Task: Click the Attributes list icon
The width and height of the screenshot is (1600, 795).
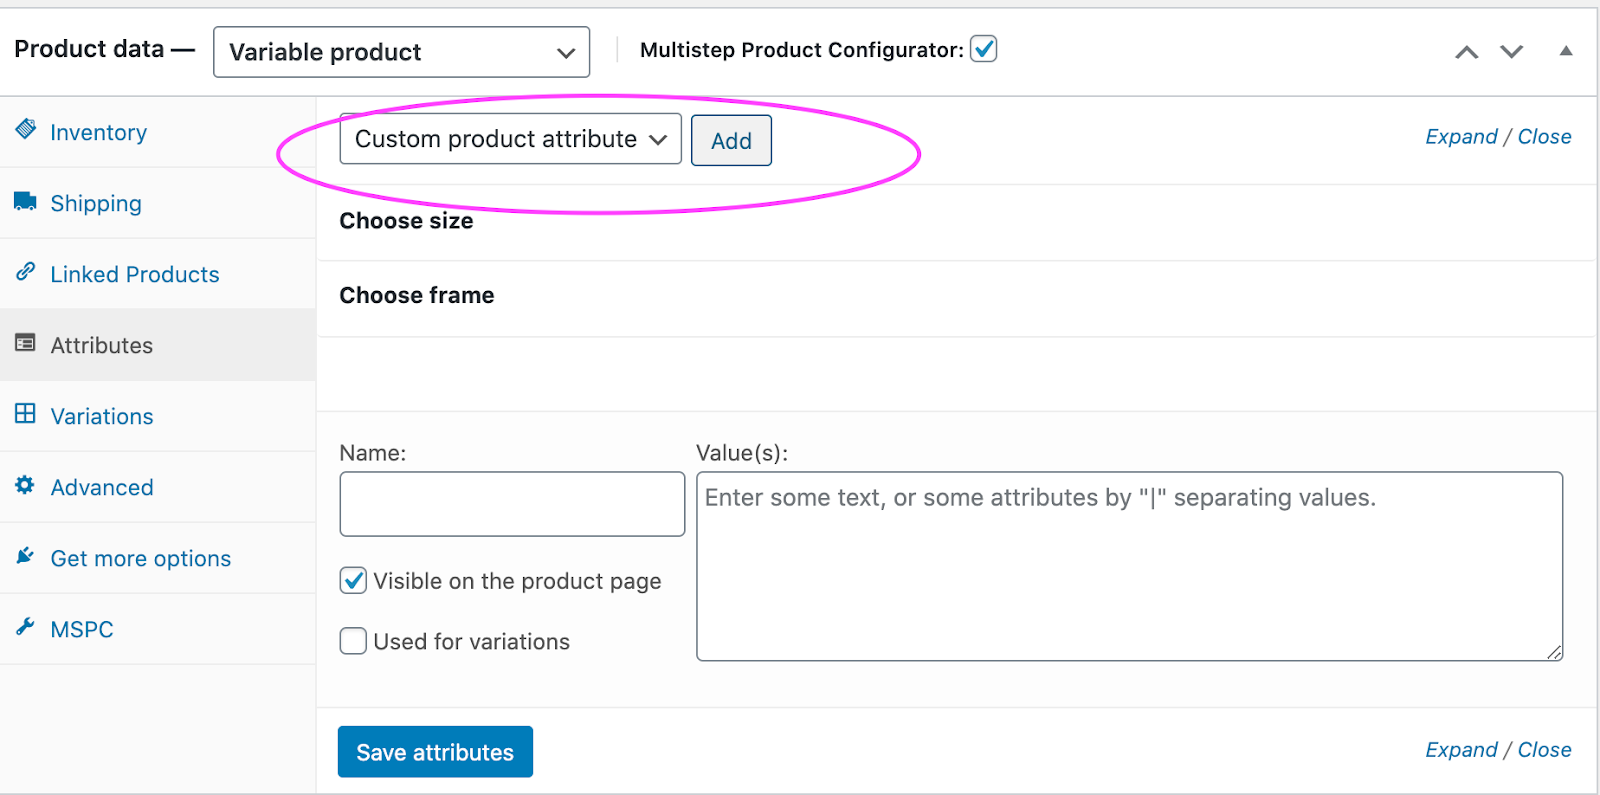Action: tap(26, 343)
